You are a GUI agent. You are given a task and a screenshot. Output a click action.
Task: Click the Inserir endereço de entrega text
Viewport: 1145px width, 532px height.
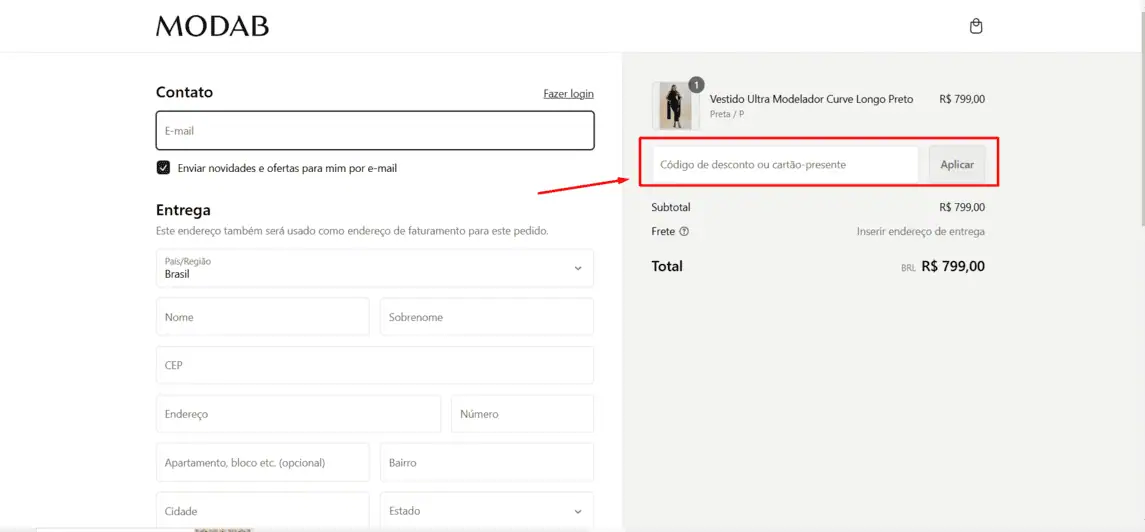pyautogui.click(x=921, y=232)
